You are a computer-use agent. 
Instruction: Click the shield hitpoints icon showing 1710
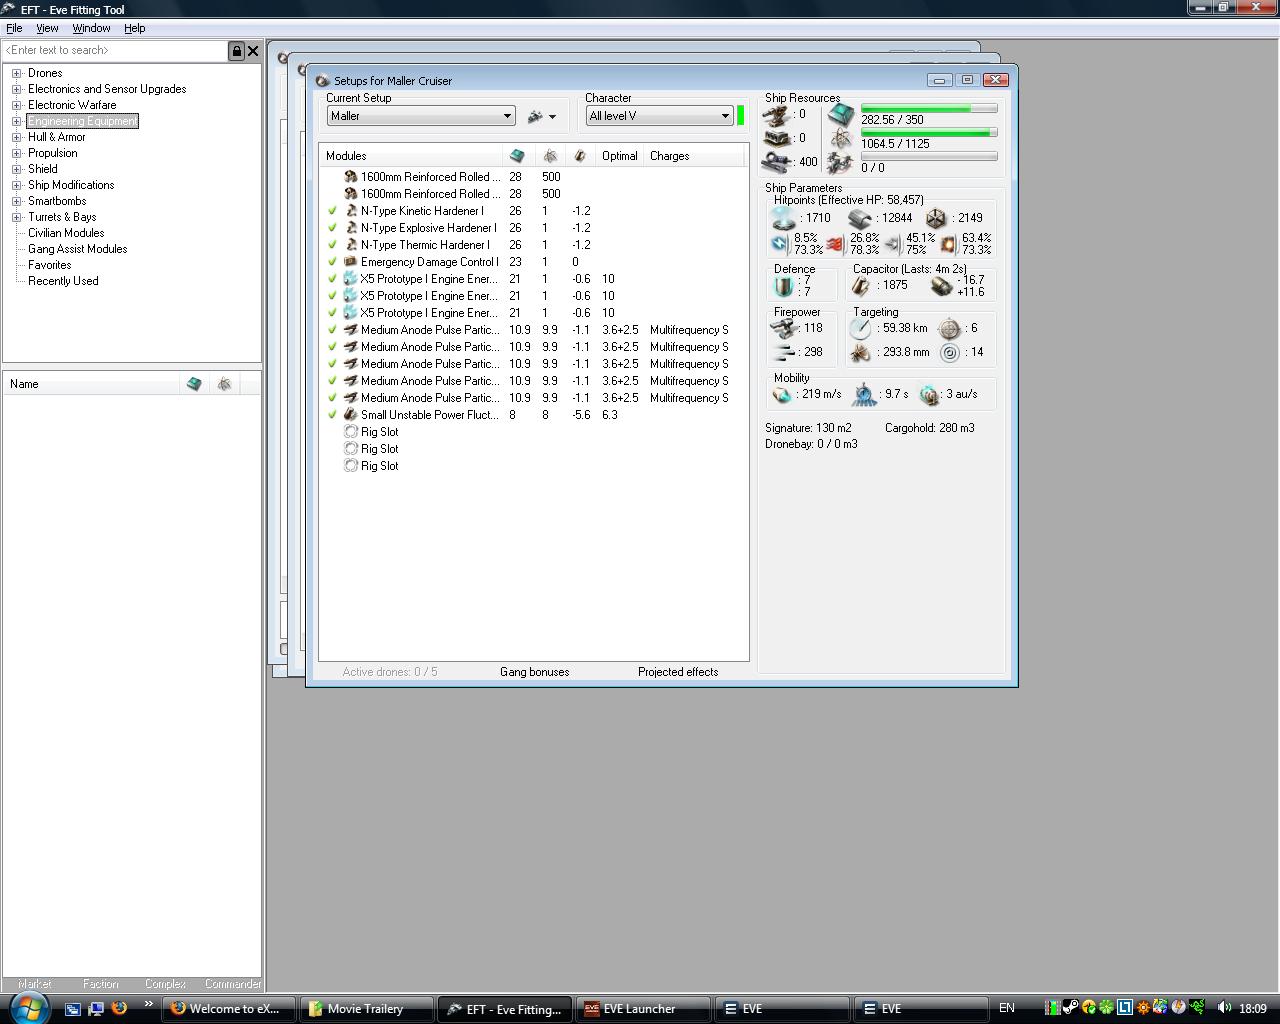click(x=784, y=218)
